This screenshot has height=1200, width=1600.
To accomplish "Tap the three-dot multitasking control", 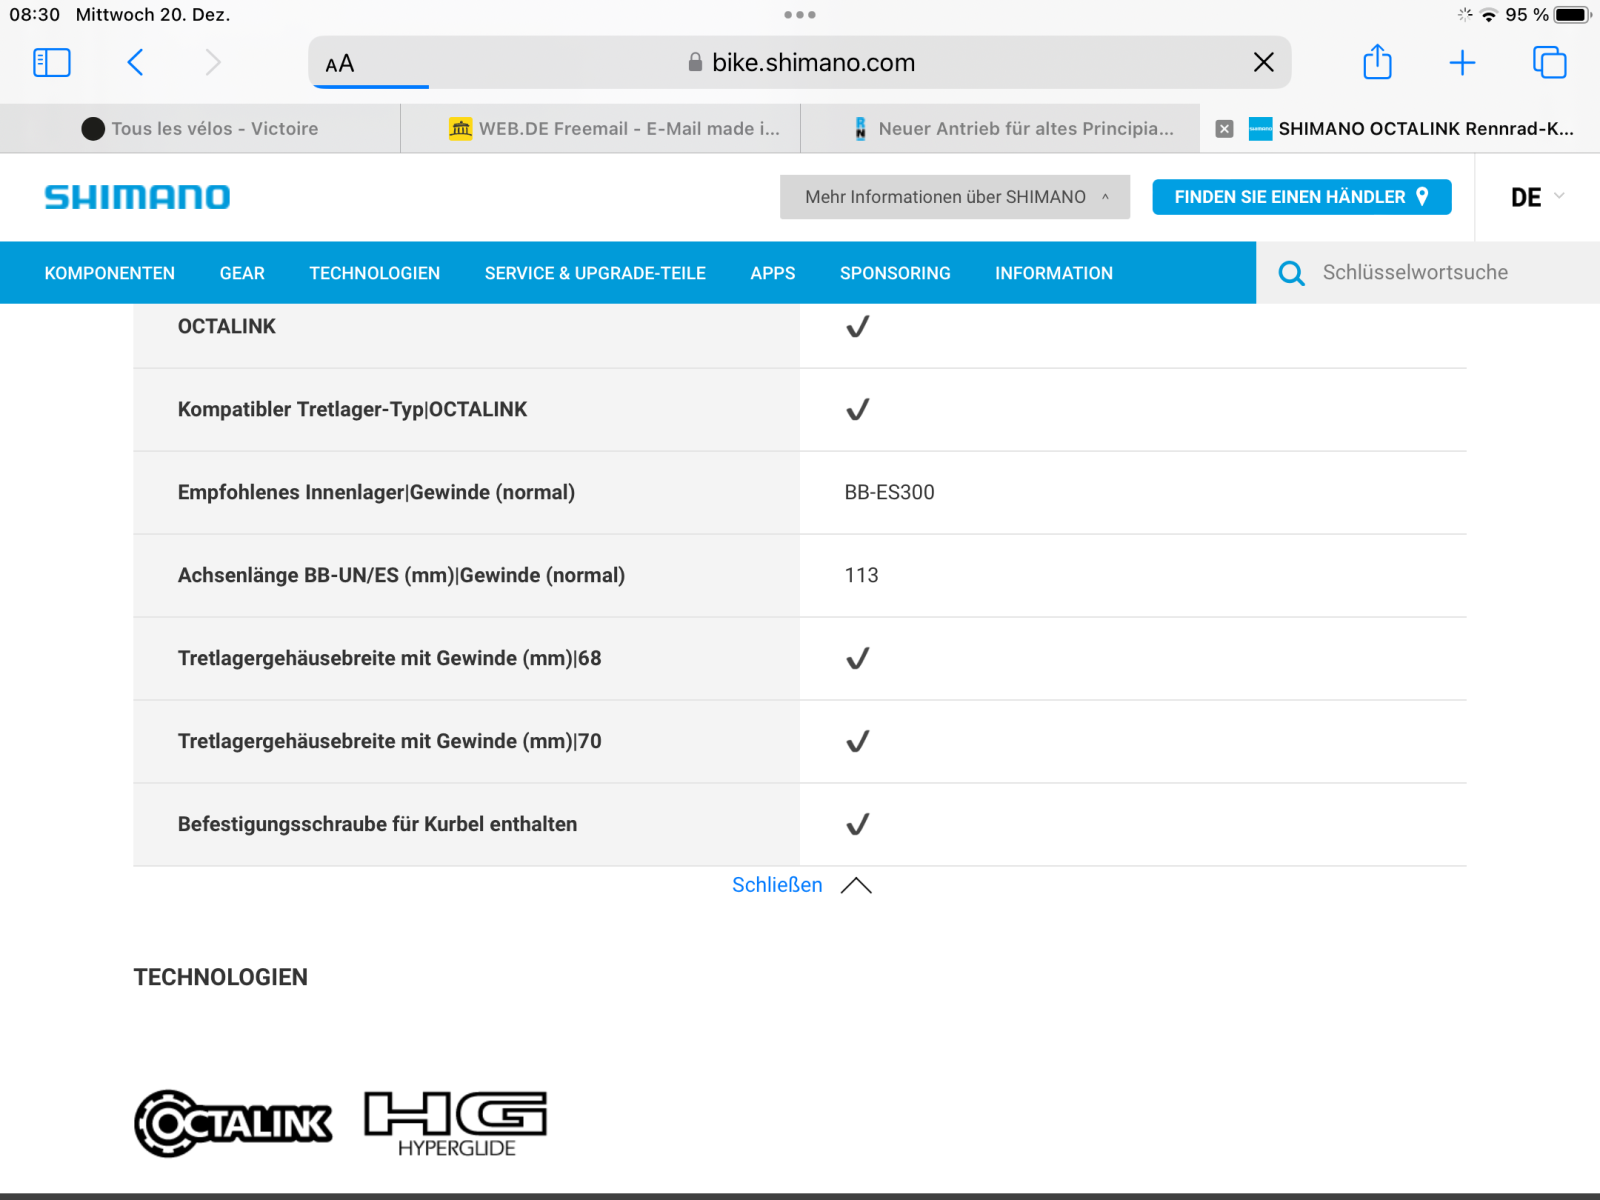I will tap(800, 15).
